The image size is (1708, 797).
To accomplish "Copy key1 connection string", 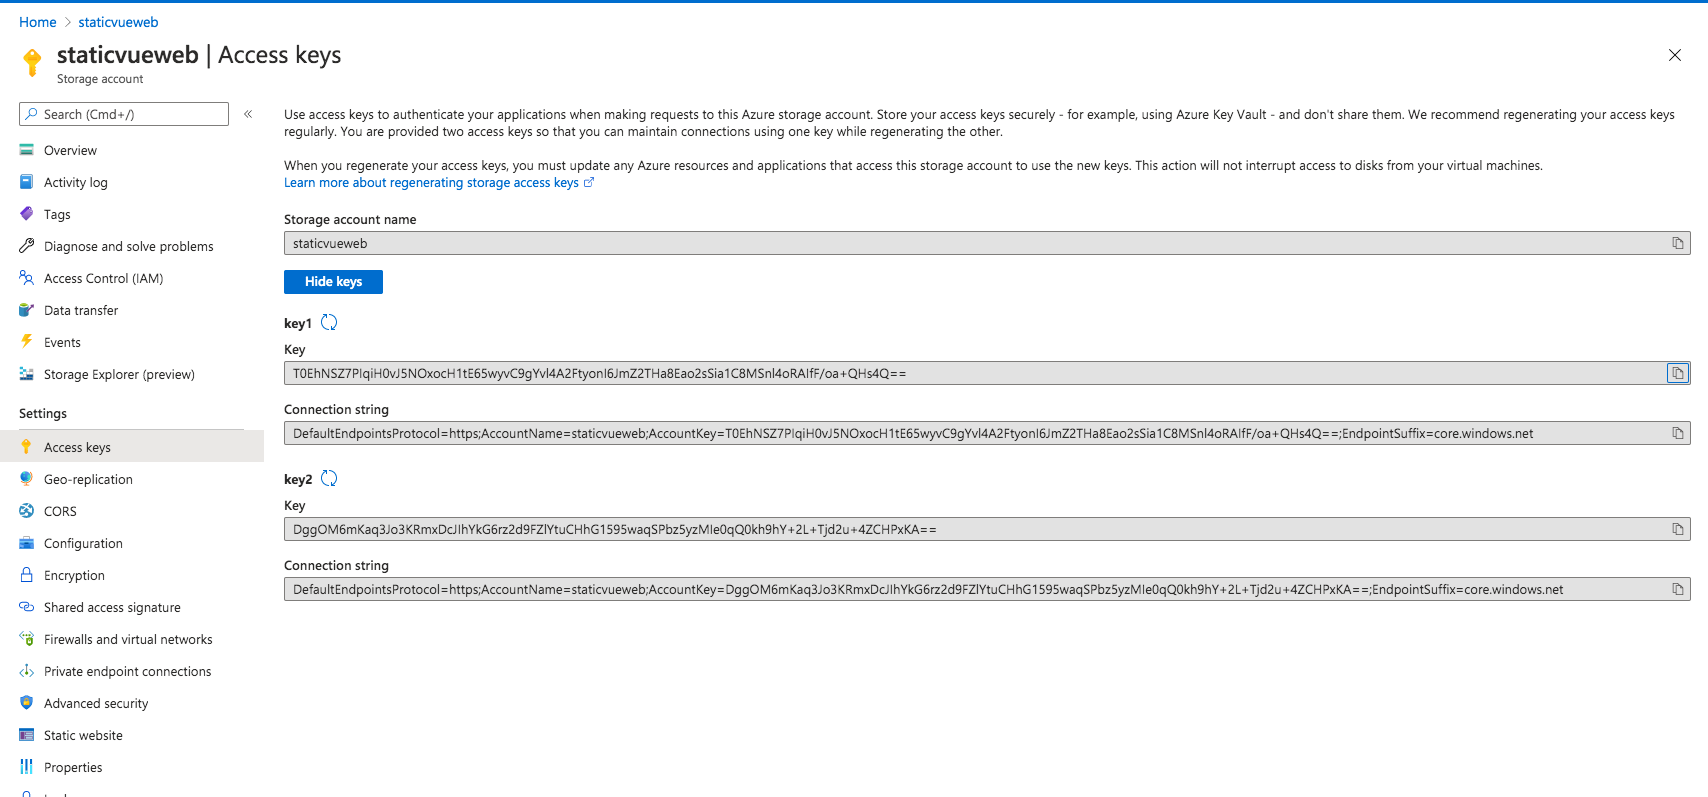I will (1678, 433).
